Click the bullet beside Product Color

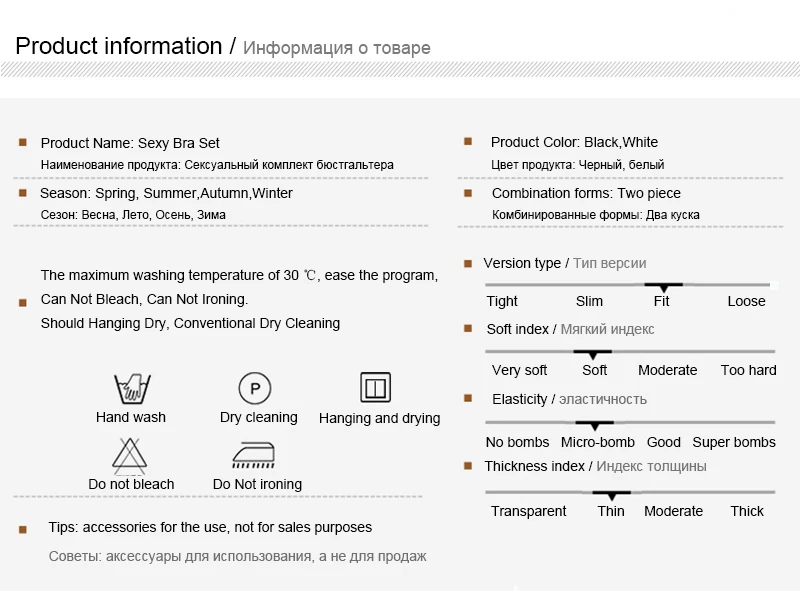pyautogui.click(x=468, y=141)
